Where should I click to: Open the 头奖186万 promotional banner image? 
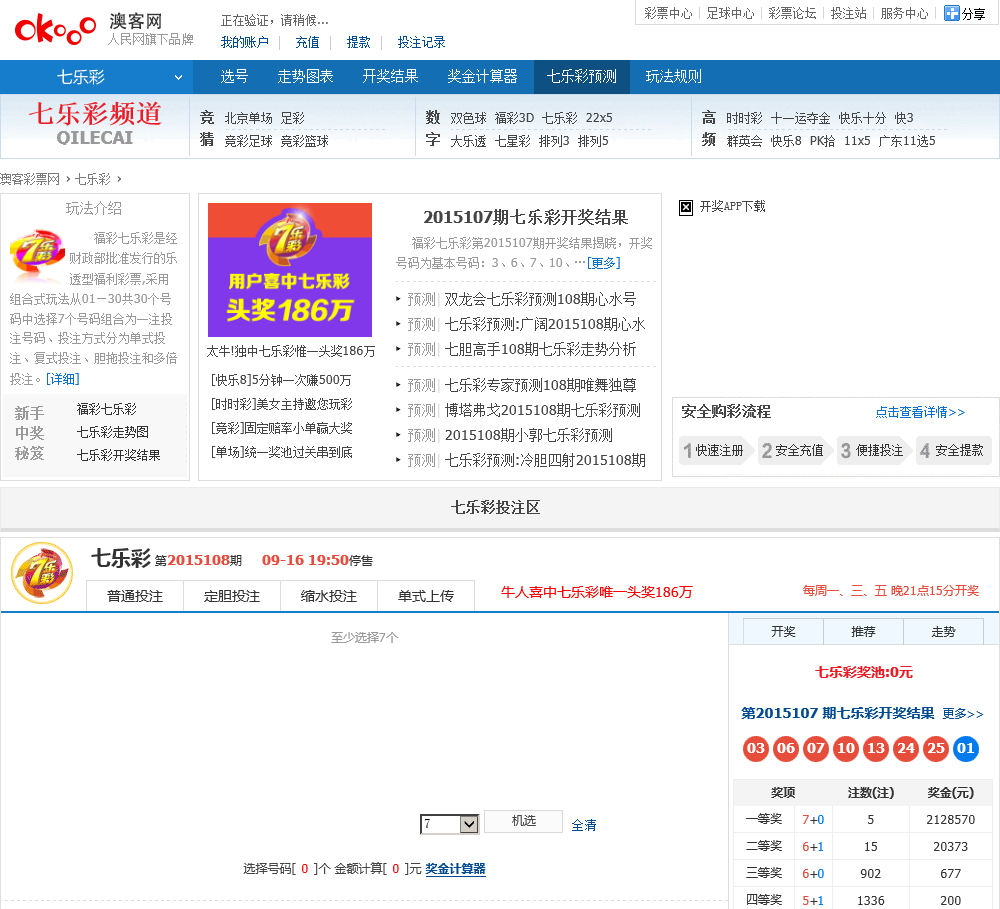pyautogui.click(x=289, y=270)
